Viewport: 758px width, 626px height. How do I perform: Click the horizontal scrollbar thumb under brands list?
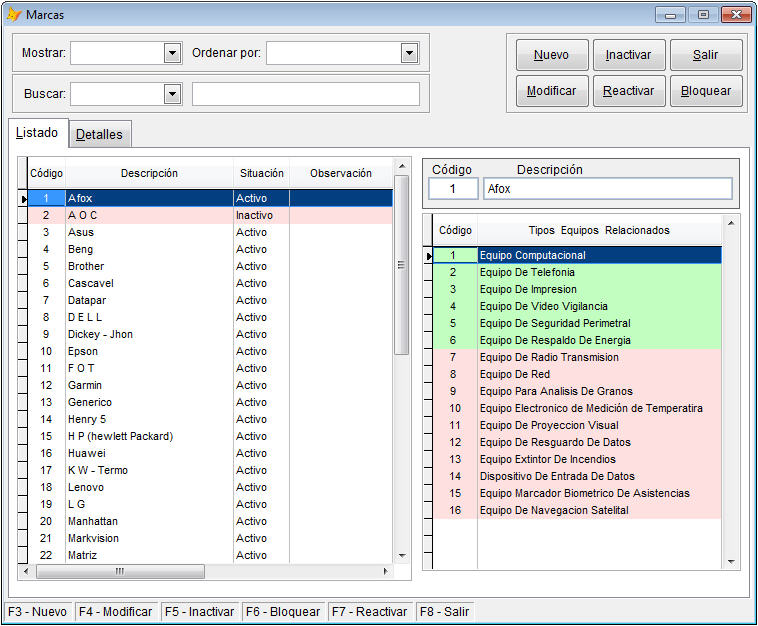[x=120, y=571]
